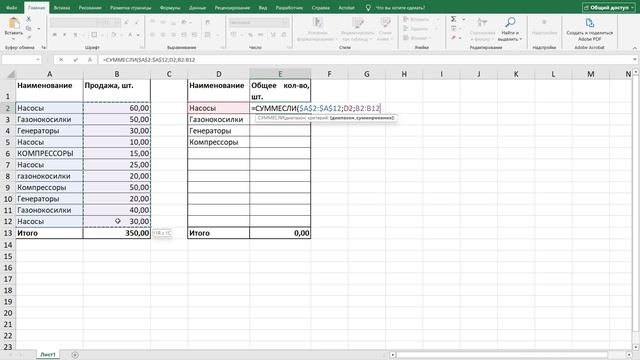Image resolution: width=640 pixels, height=360 pixels.
Task: Toggle Italic formatting button
Action: pos(64,35)
